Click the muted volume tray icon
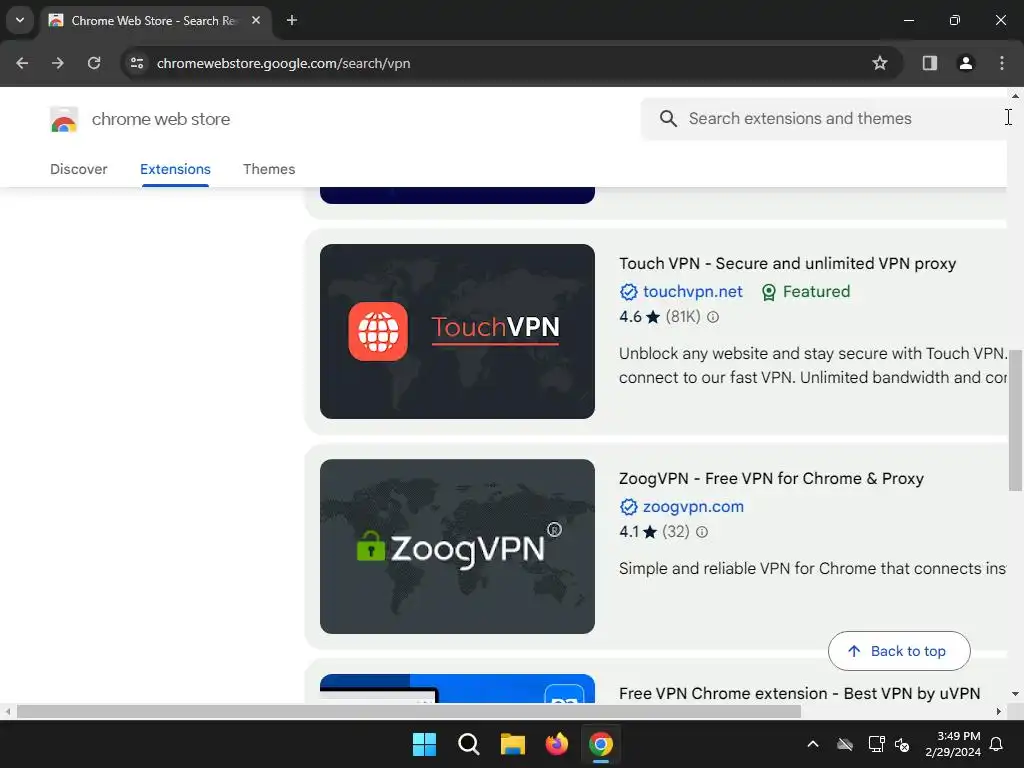The image size is (1024, 768). 902,744
